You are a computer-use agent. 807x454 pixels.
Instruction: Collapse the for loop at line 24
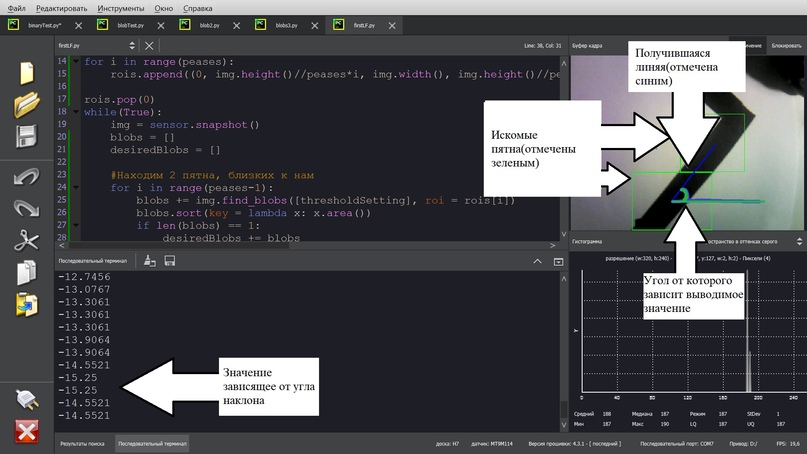(x=76, y=187)
